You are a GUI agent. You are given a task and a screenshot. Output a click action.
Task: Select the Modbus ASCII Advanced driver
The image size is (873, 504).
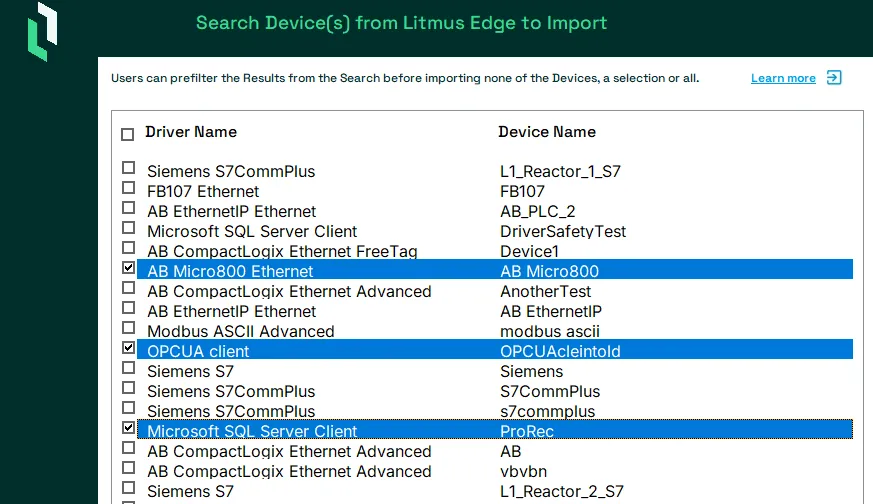[241, 332]
